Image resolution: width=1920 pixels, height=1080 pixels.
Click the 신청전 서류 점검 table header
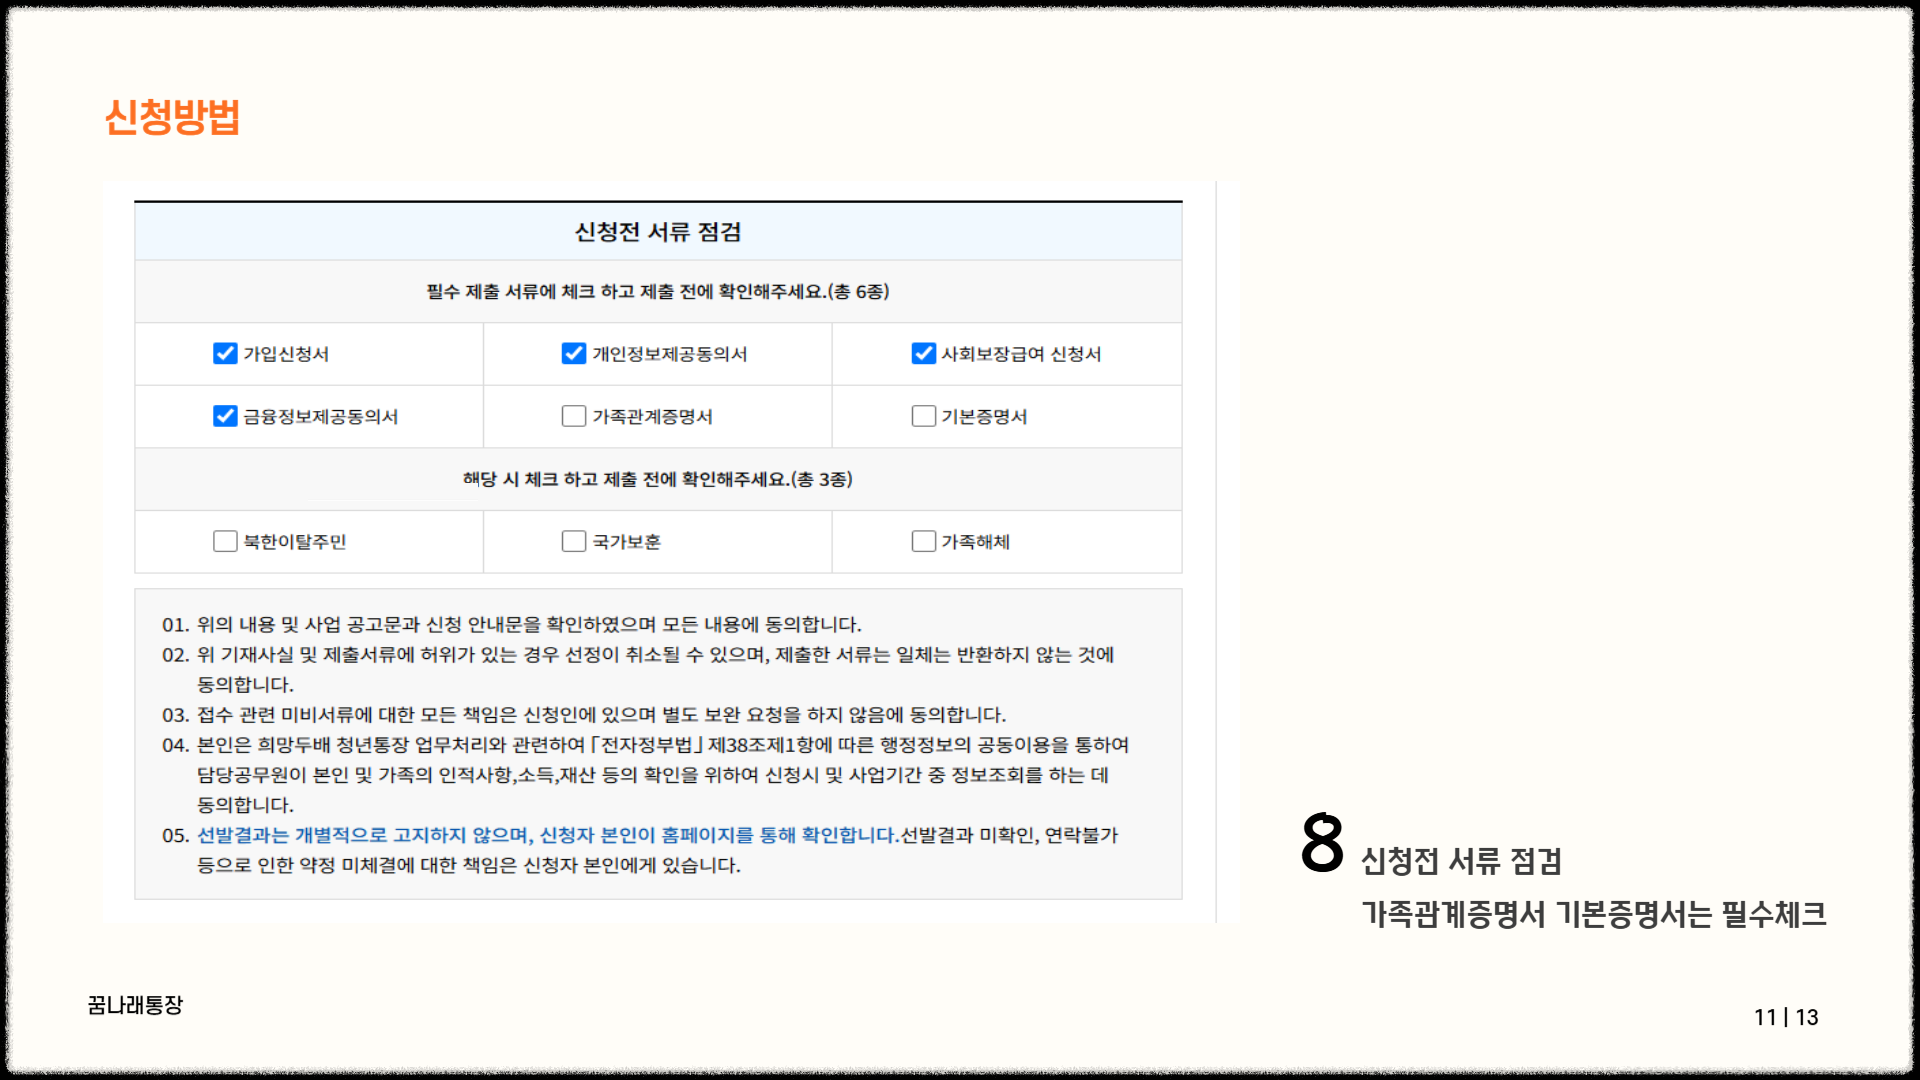tap(658, 232)
